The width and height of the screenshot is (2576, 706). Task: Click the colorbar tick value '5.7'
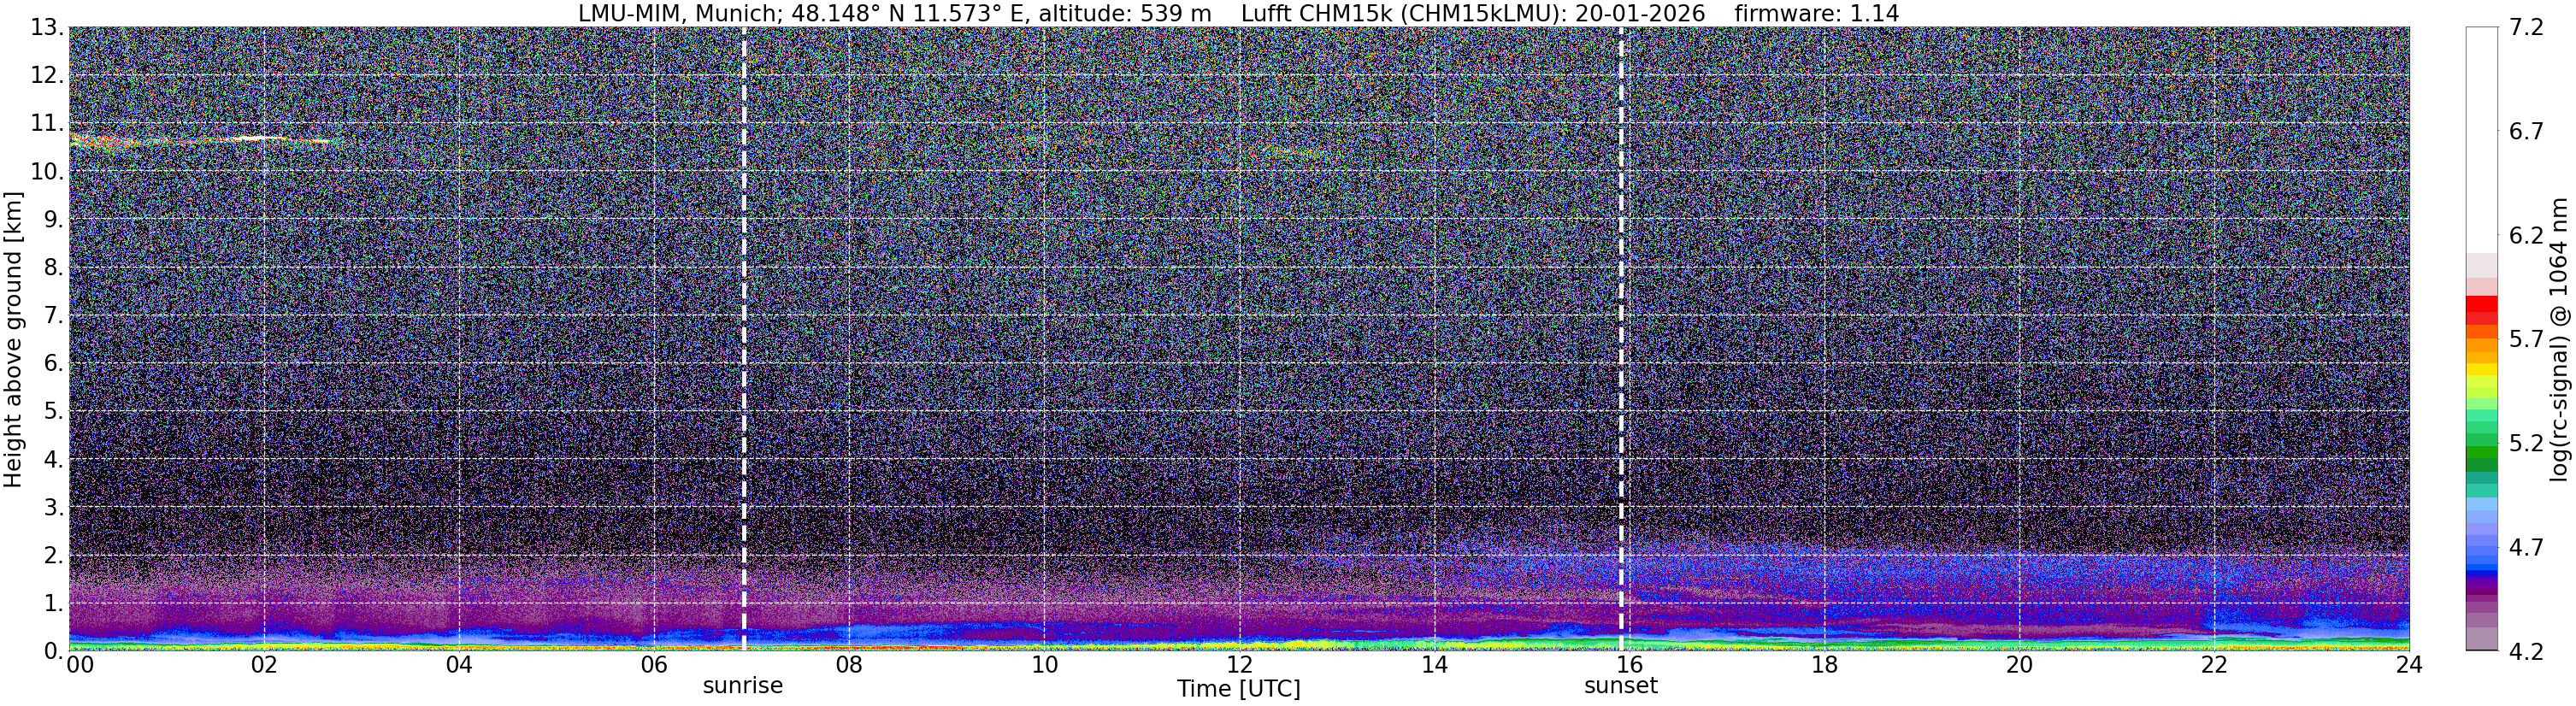[2526, 340]
